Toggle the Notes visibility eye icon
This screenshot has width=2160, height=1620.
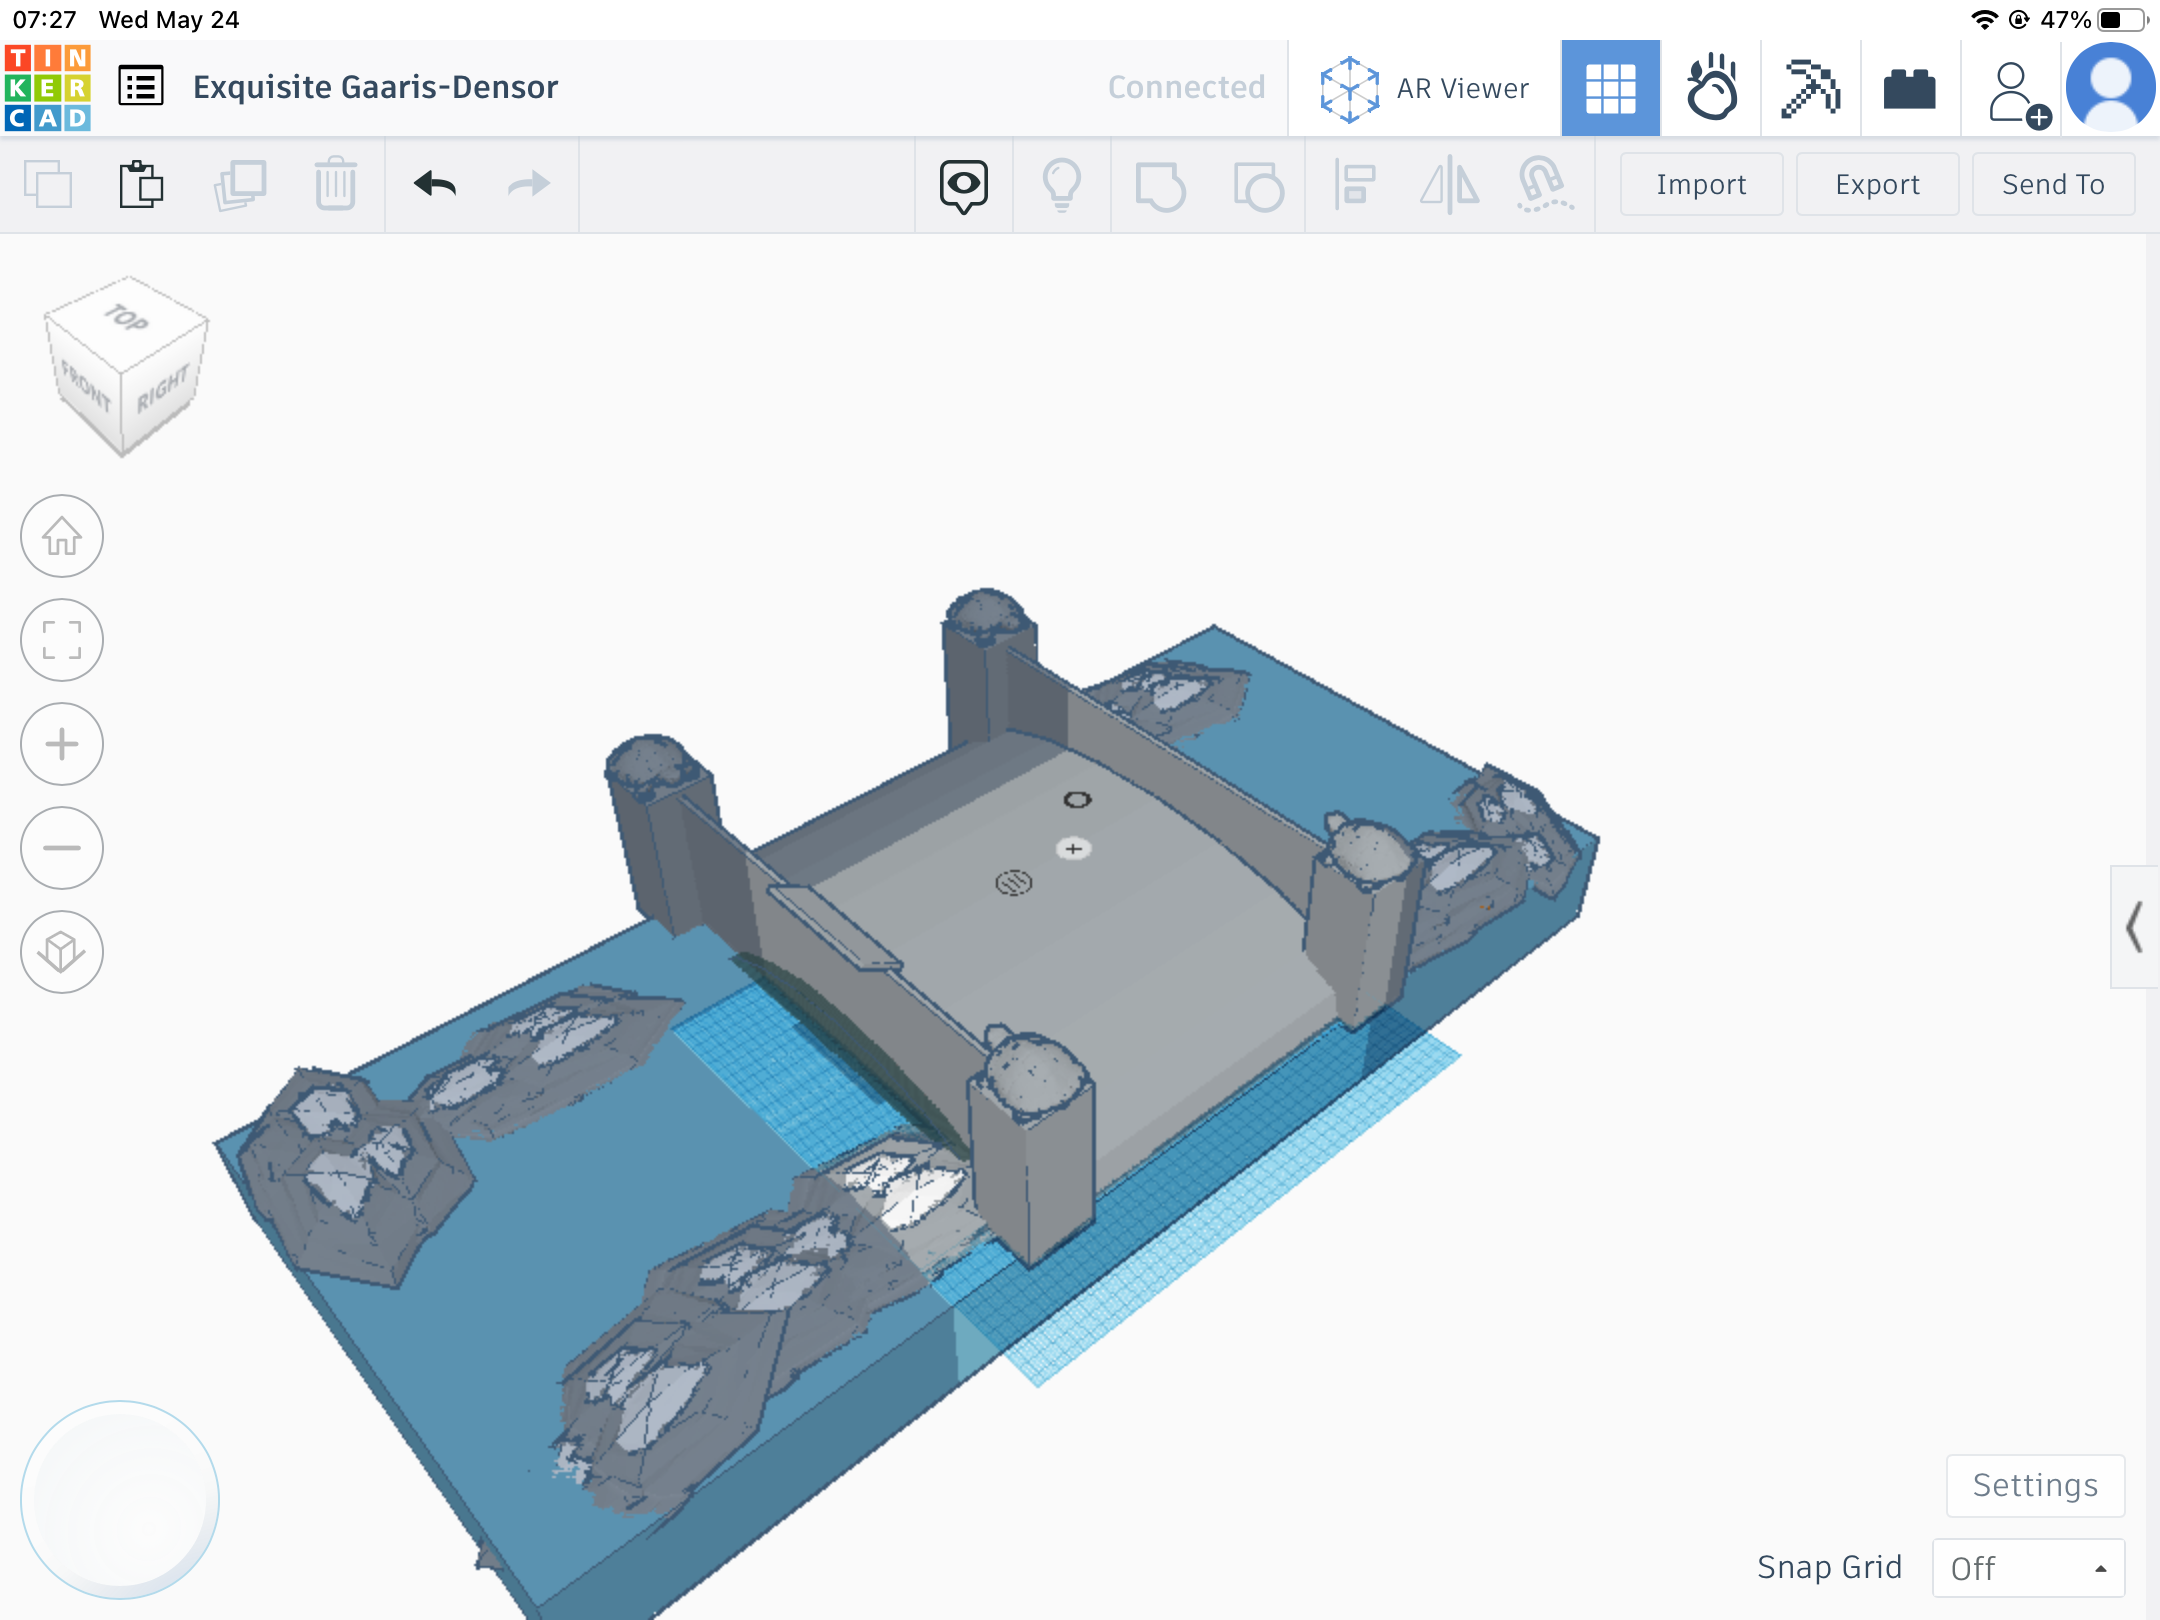[963, 185]
